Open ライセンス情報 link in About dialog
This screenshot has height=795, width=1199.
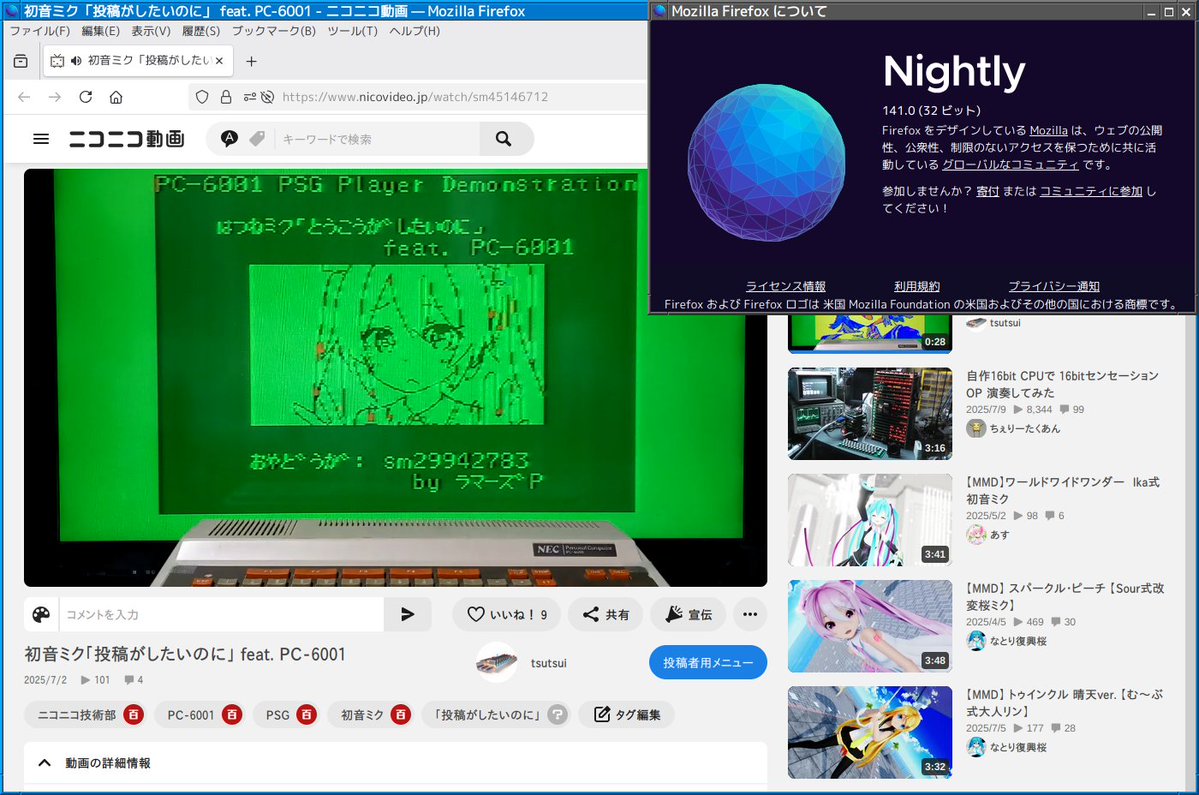point(785,286)
